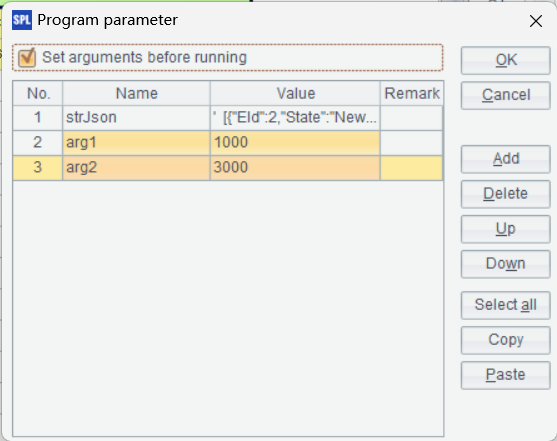This screenshot has height=441, width=557.
Task: Move selected parameter Down
Action: point(505,264)
